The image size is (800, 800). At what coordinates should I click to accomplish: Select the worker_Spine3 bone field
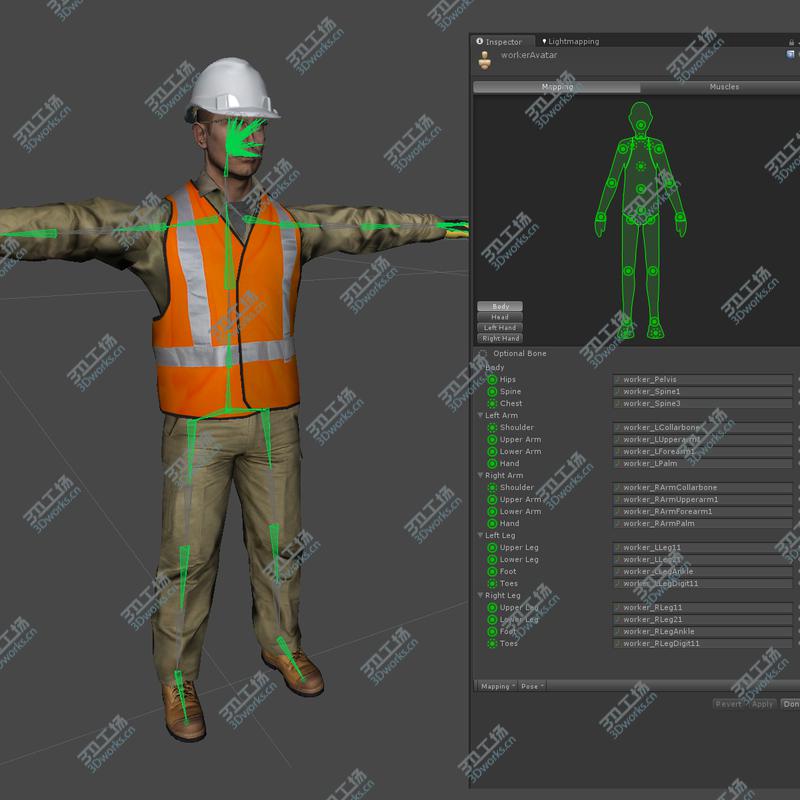(703, 404)
